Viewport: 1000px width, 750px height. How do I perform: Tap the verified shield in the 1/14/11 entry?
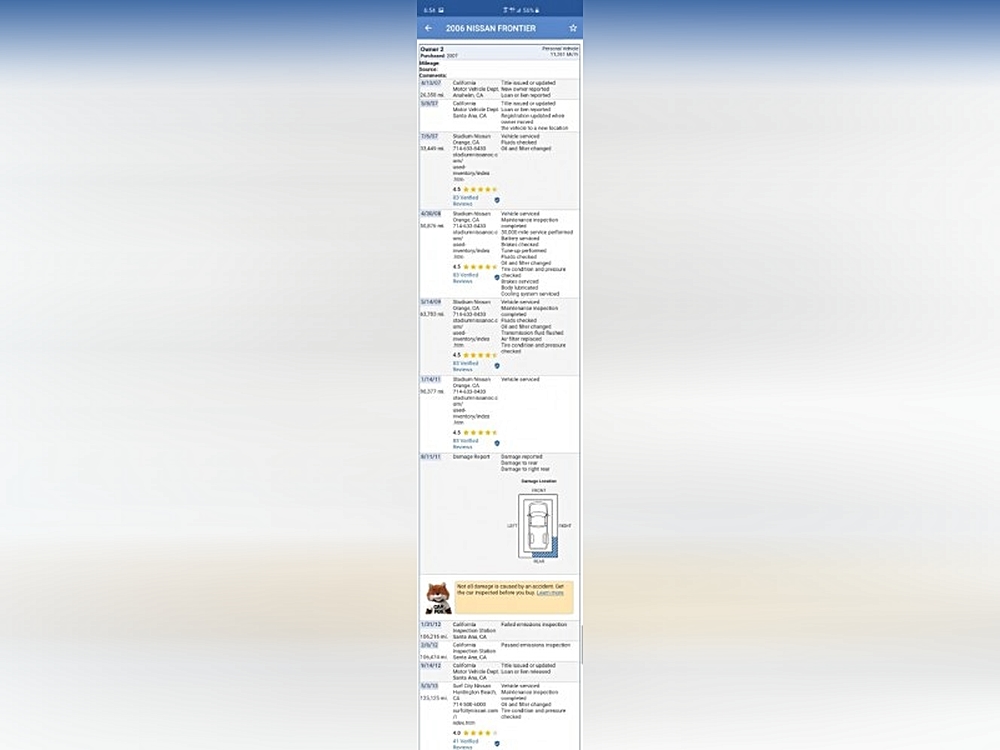point(497,443)
